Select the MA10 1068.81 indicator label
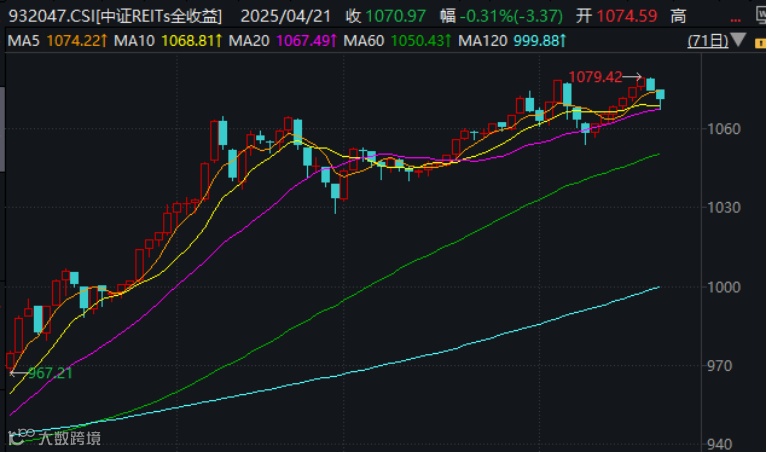This screenshot has height=453, width=767. coord(167,41)
